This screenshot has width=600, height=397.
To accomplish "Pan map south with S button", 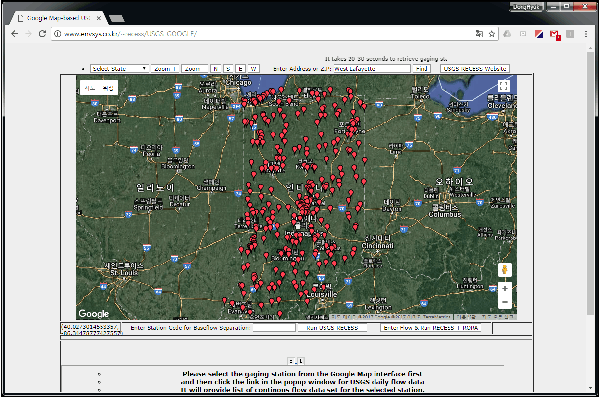I will [228, 69].
